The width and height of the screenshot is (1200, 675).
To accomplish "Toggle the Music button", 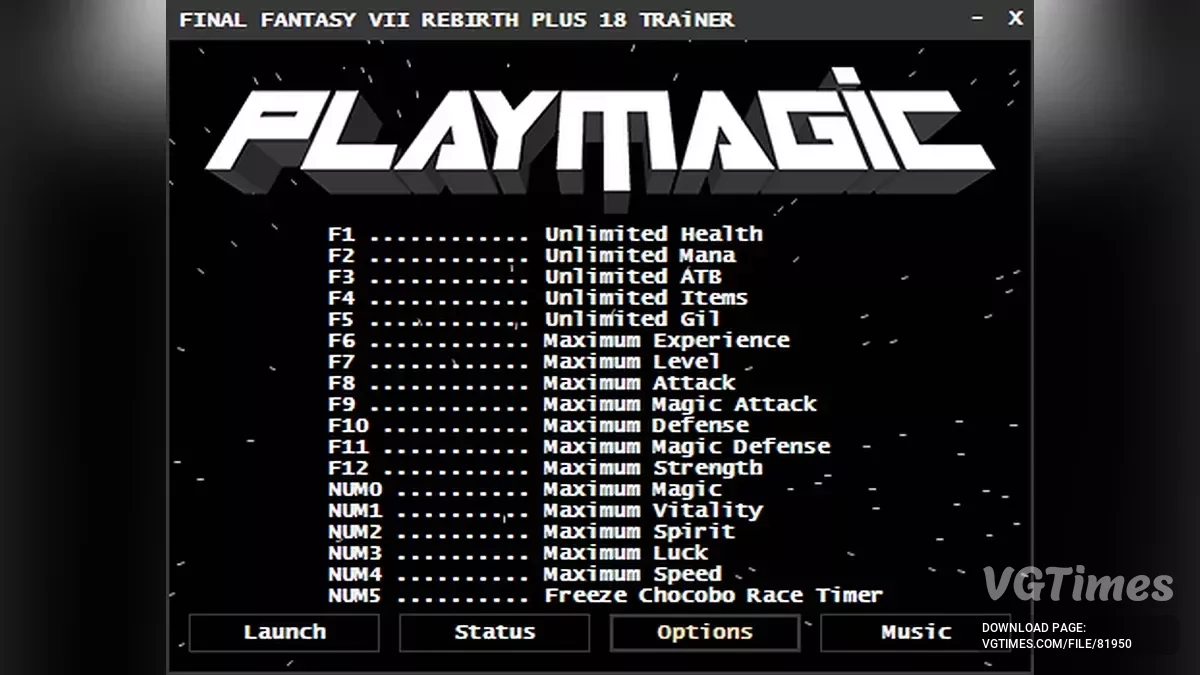I will [x=915, y=632].
